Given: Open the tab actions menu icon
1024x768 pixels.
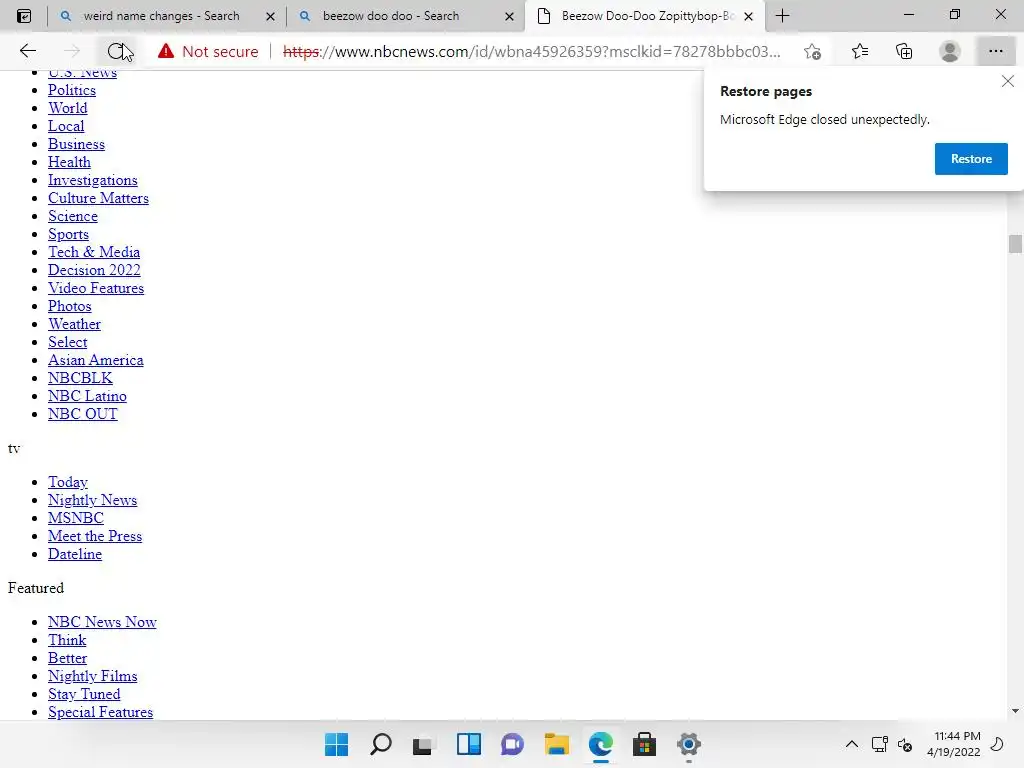Looking at the screenshot, I should [x=24, y=16].
